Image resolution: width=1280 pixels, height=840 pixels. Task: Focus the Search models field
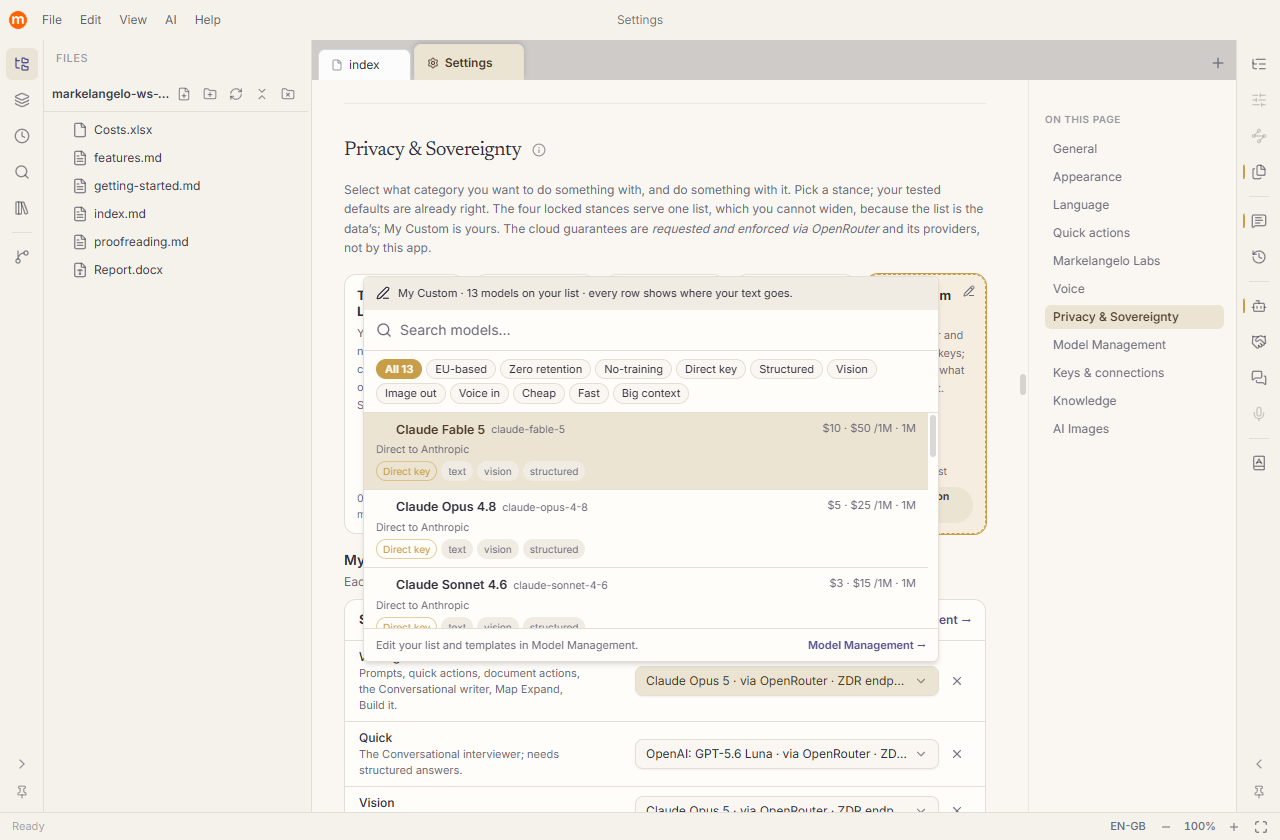pos(651,330)
